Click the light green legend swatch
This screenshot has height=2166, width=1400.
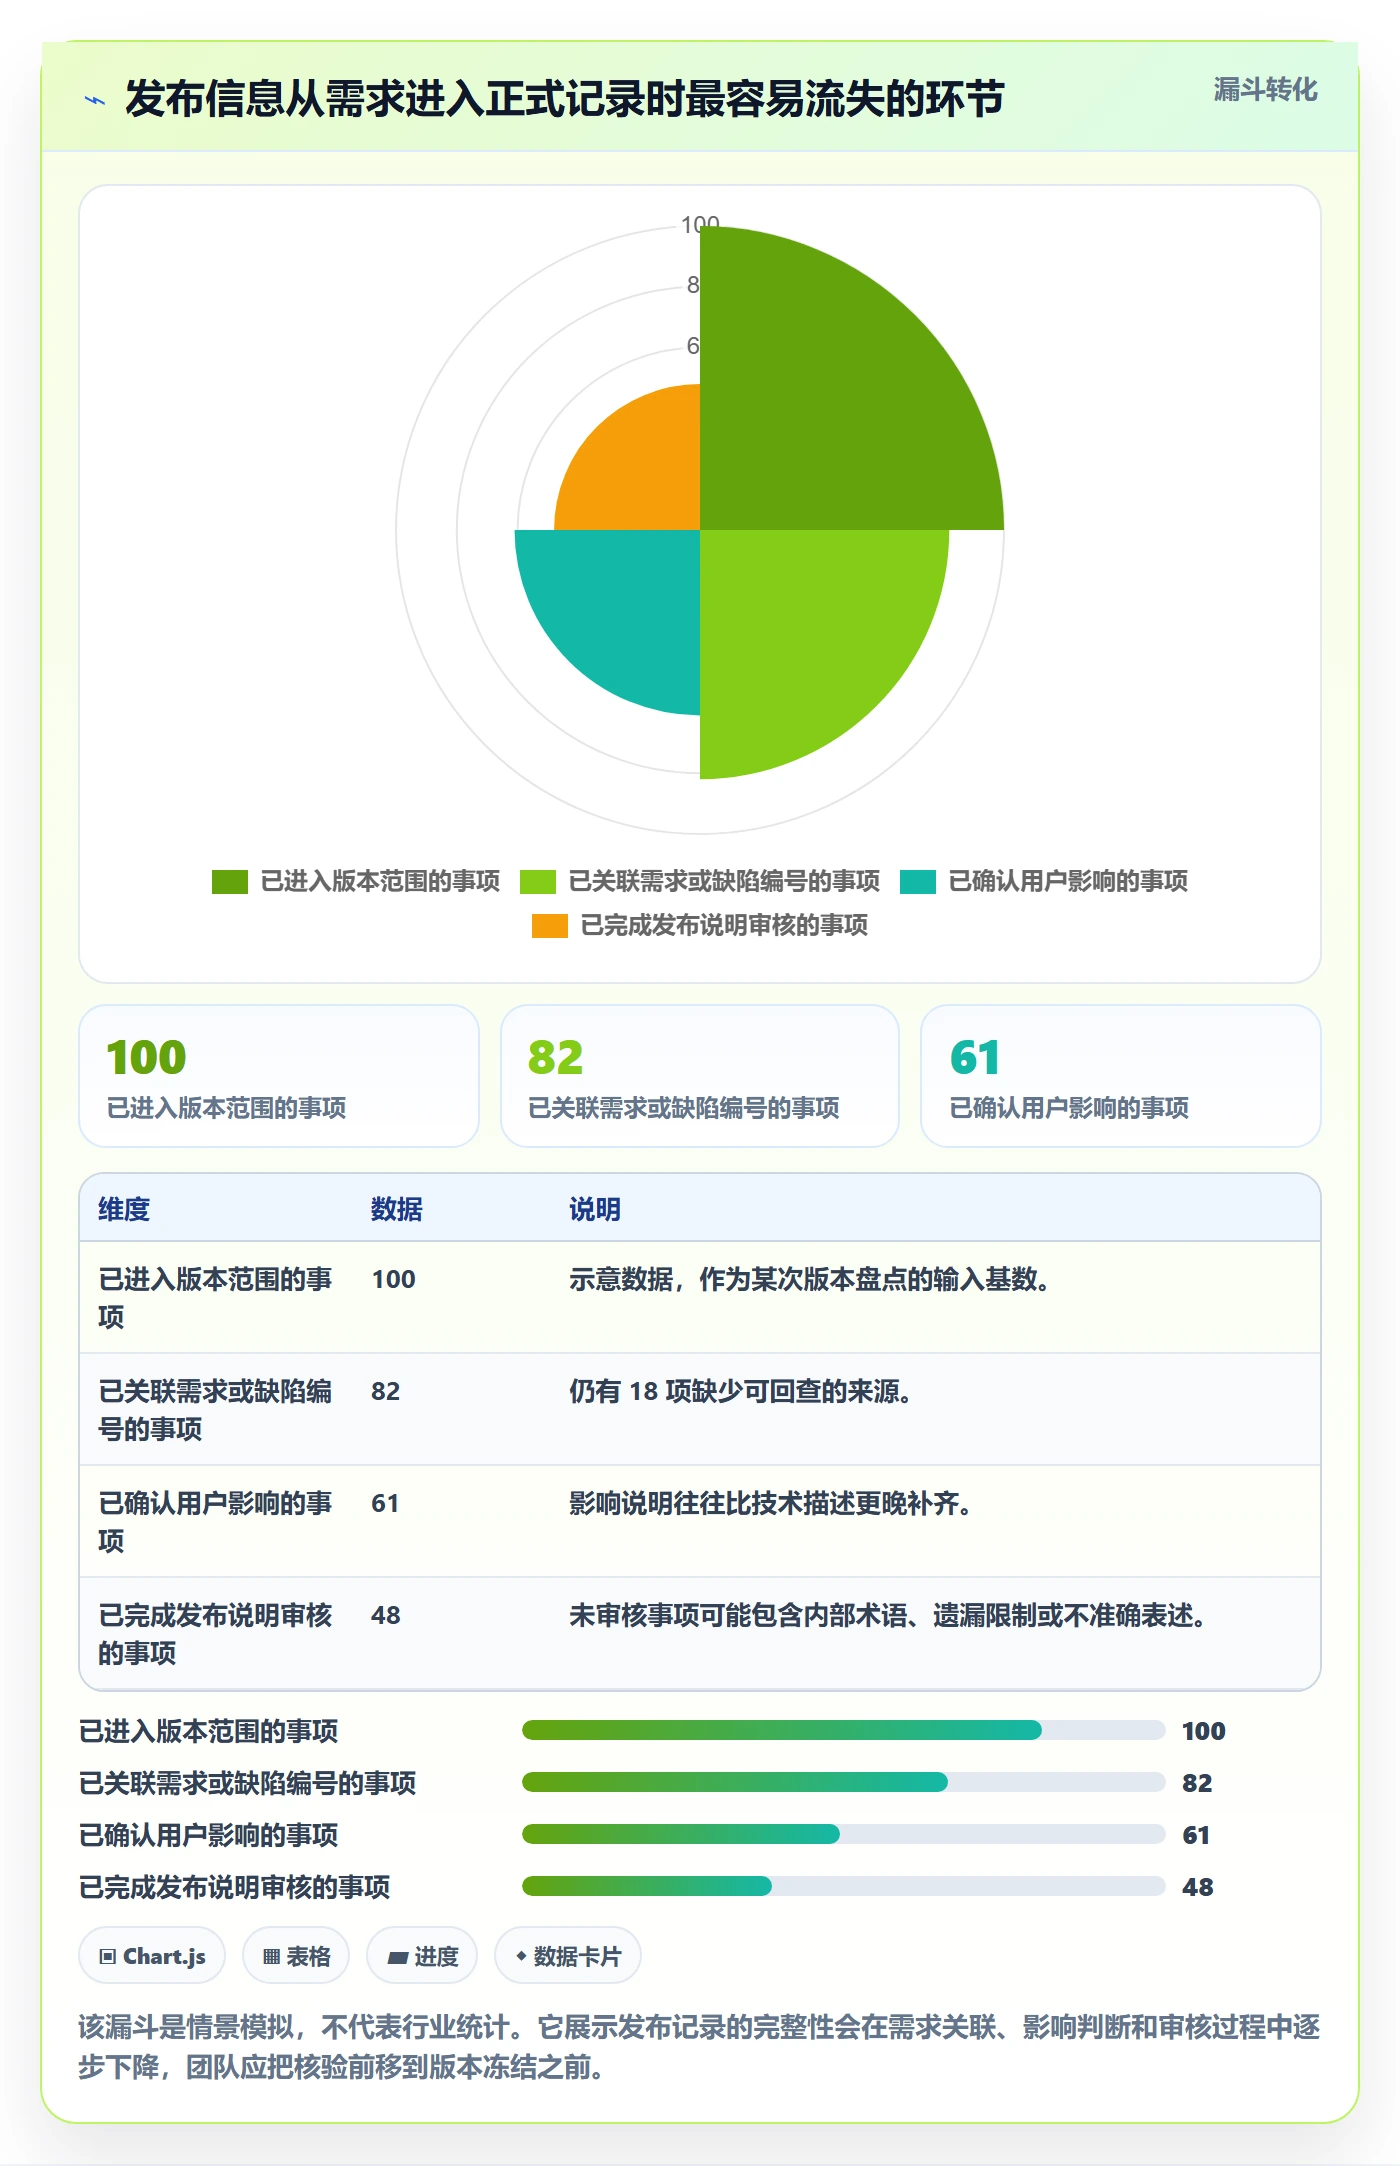click(538, 882)
